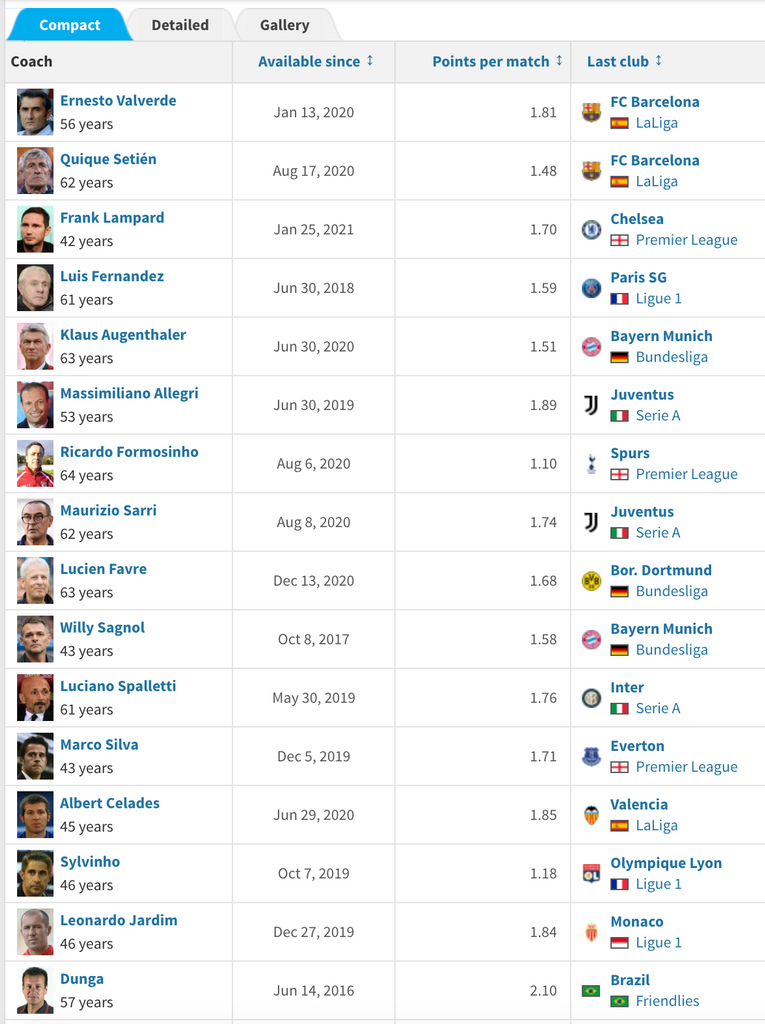
Task: Click Dunga's portrait thumbnail
Action: pos(35,990)
